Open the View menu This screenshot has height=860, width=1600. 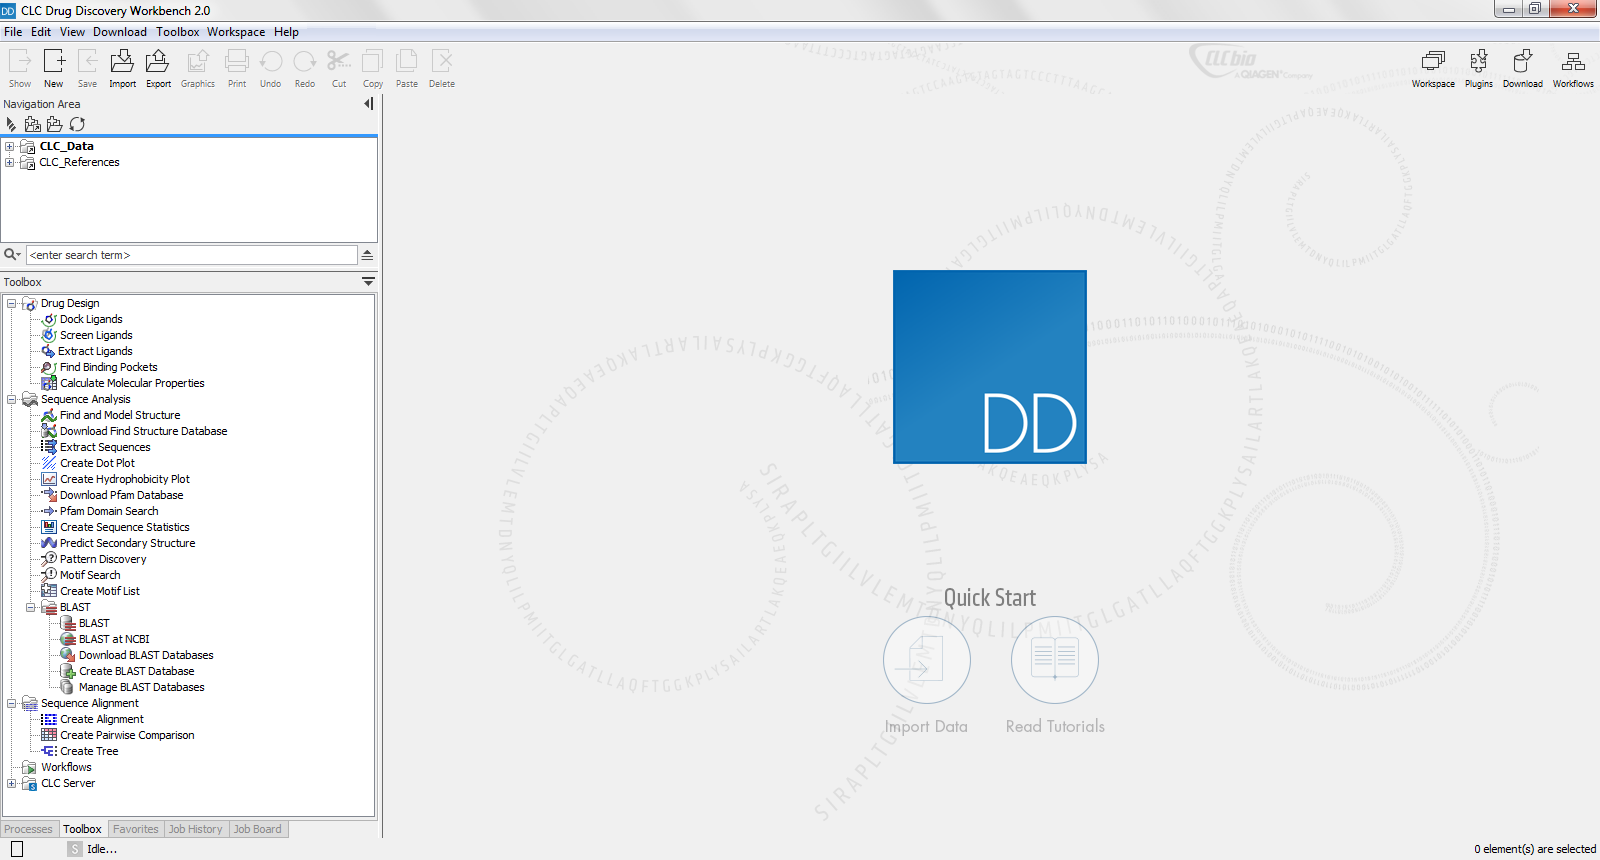pos(72,32)
